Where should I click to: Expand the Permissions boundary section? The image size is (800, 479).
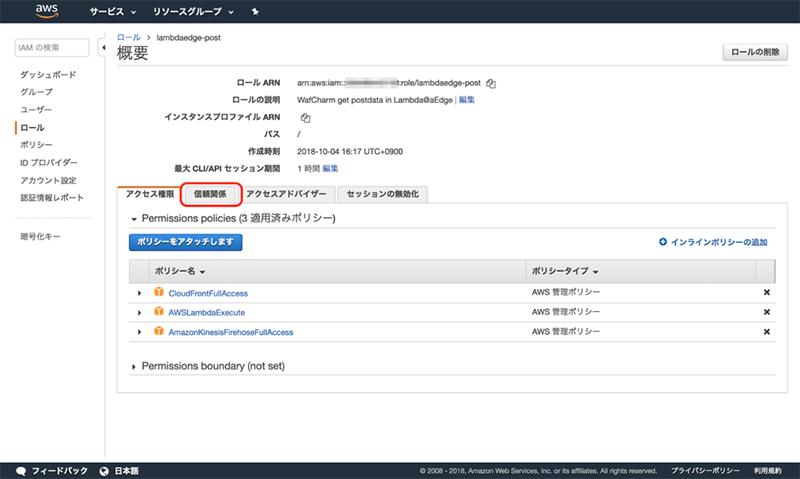[x=135, y=367]
